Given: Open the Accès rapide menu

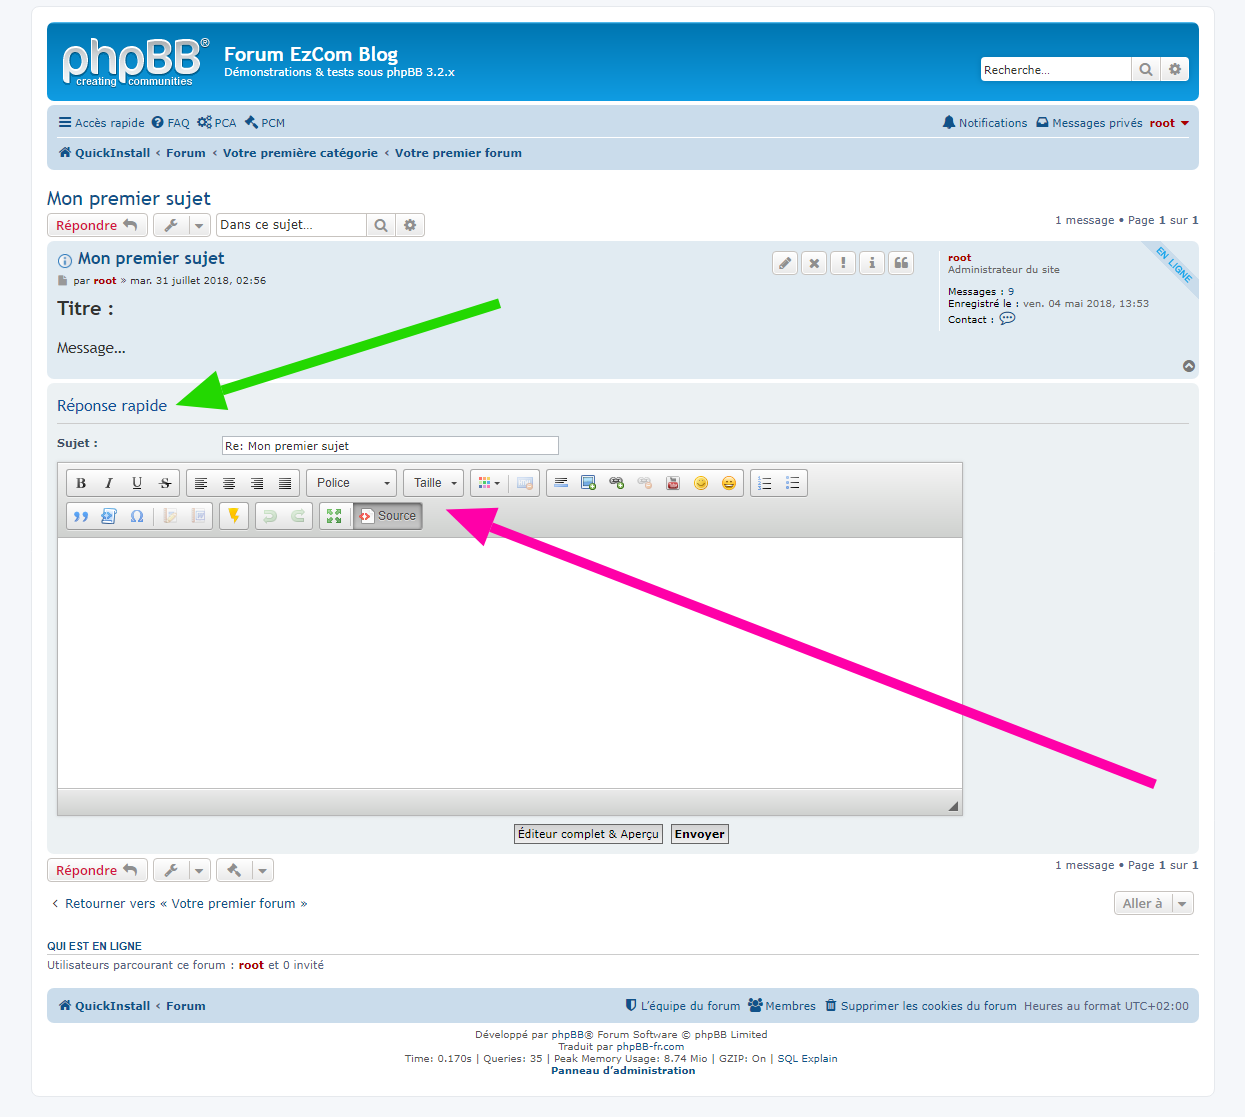Looking at the screenshot, I should [101, 123].
